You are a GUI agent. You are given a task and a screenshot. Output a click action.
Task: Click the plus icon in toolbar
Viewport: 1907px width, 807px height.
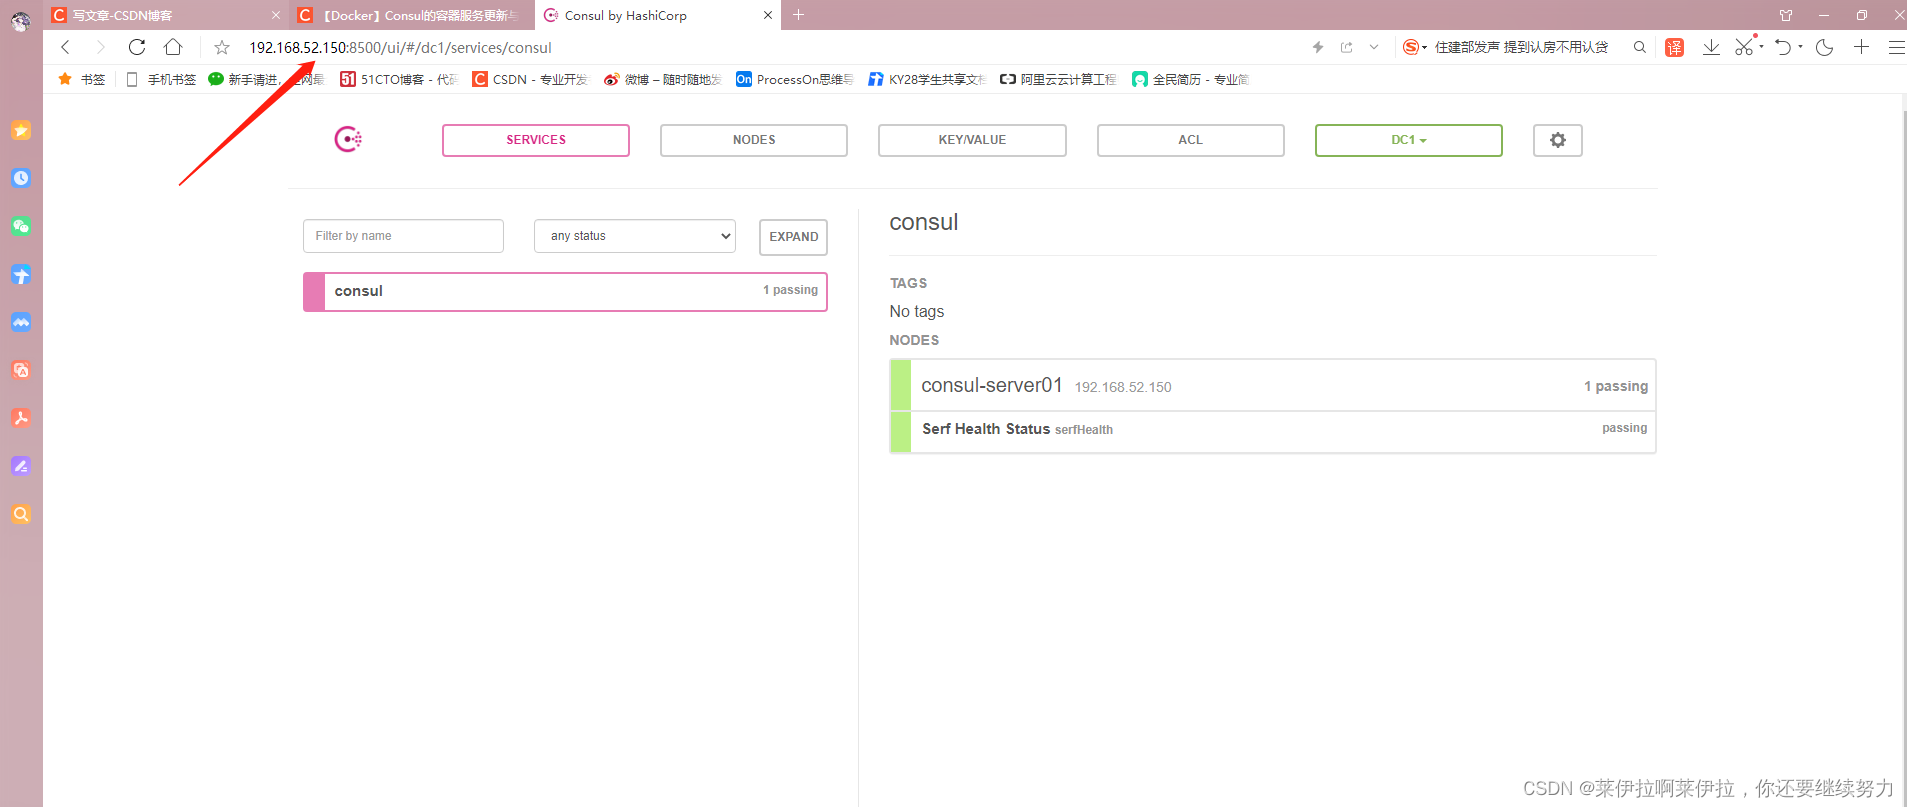1861,47
